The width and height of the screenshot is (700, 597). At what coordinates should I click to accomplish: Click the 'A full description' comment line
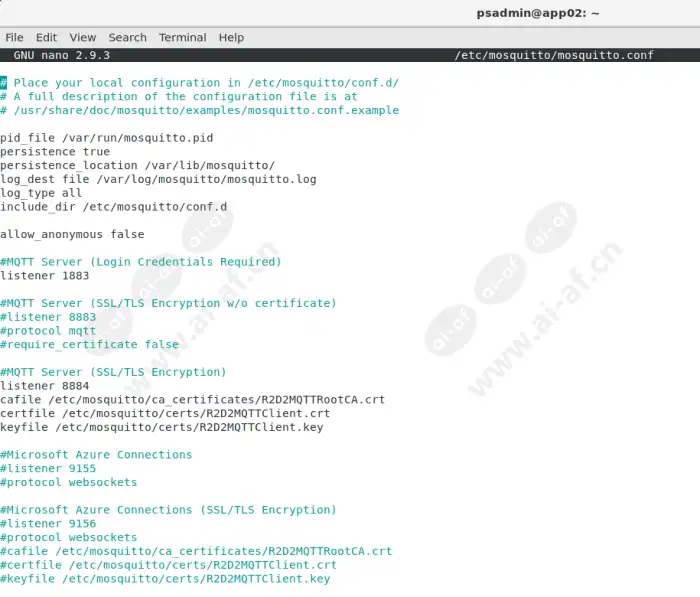179,96
